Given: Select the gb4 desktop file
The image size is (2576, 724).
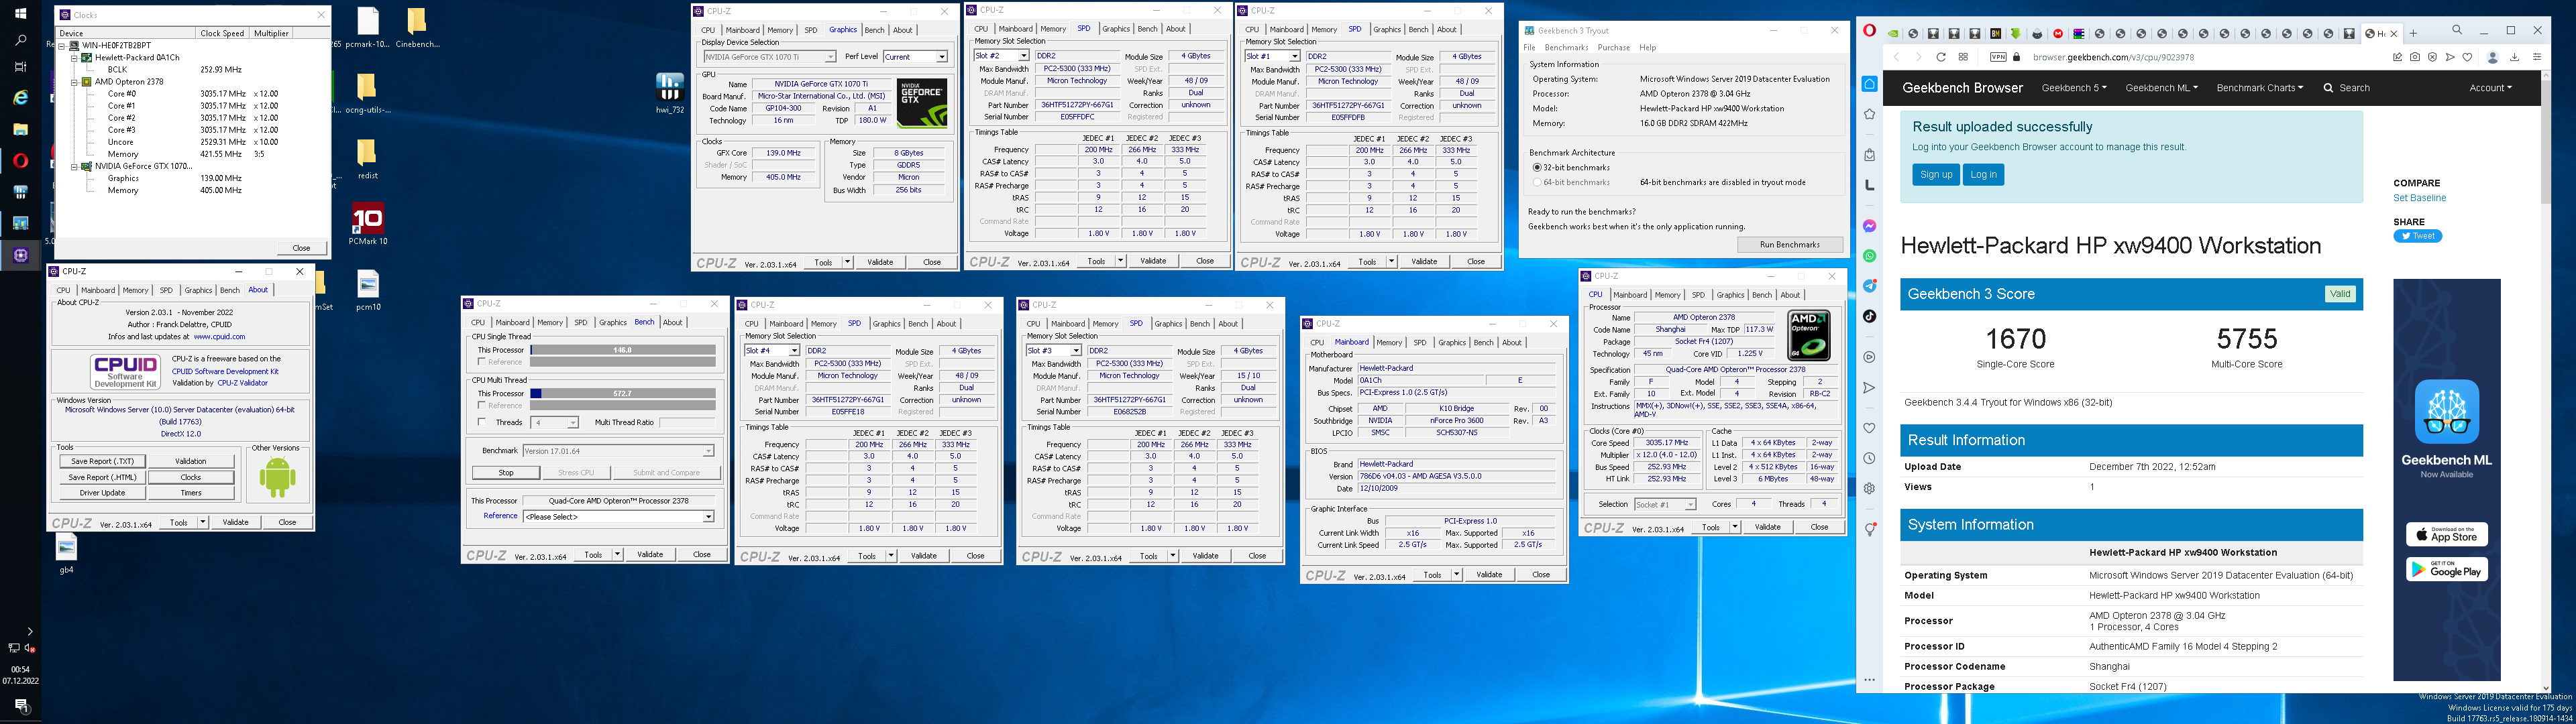Looking at the screenshot, I should (66, 555).
